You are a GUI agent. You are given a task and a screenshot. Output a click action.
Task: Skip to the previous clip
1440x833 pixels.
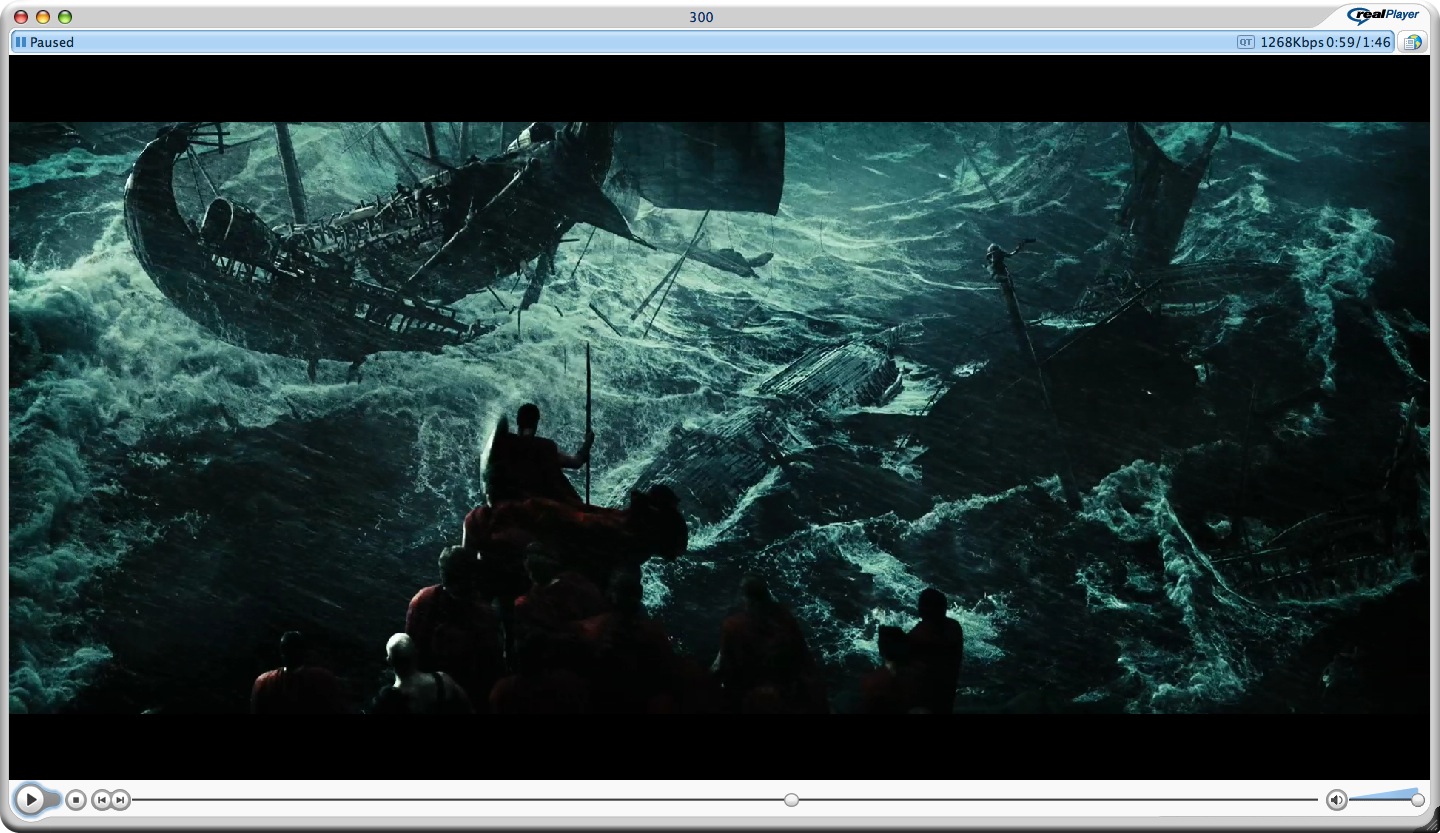(x=101, y=800)
